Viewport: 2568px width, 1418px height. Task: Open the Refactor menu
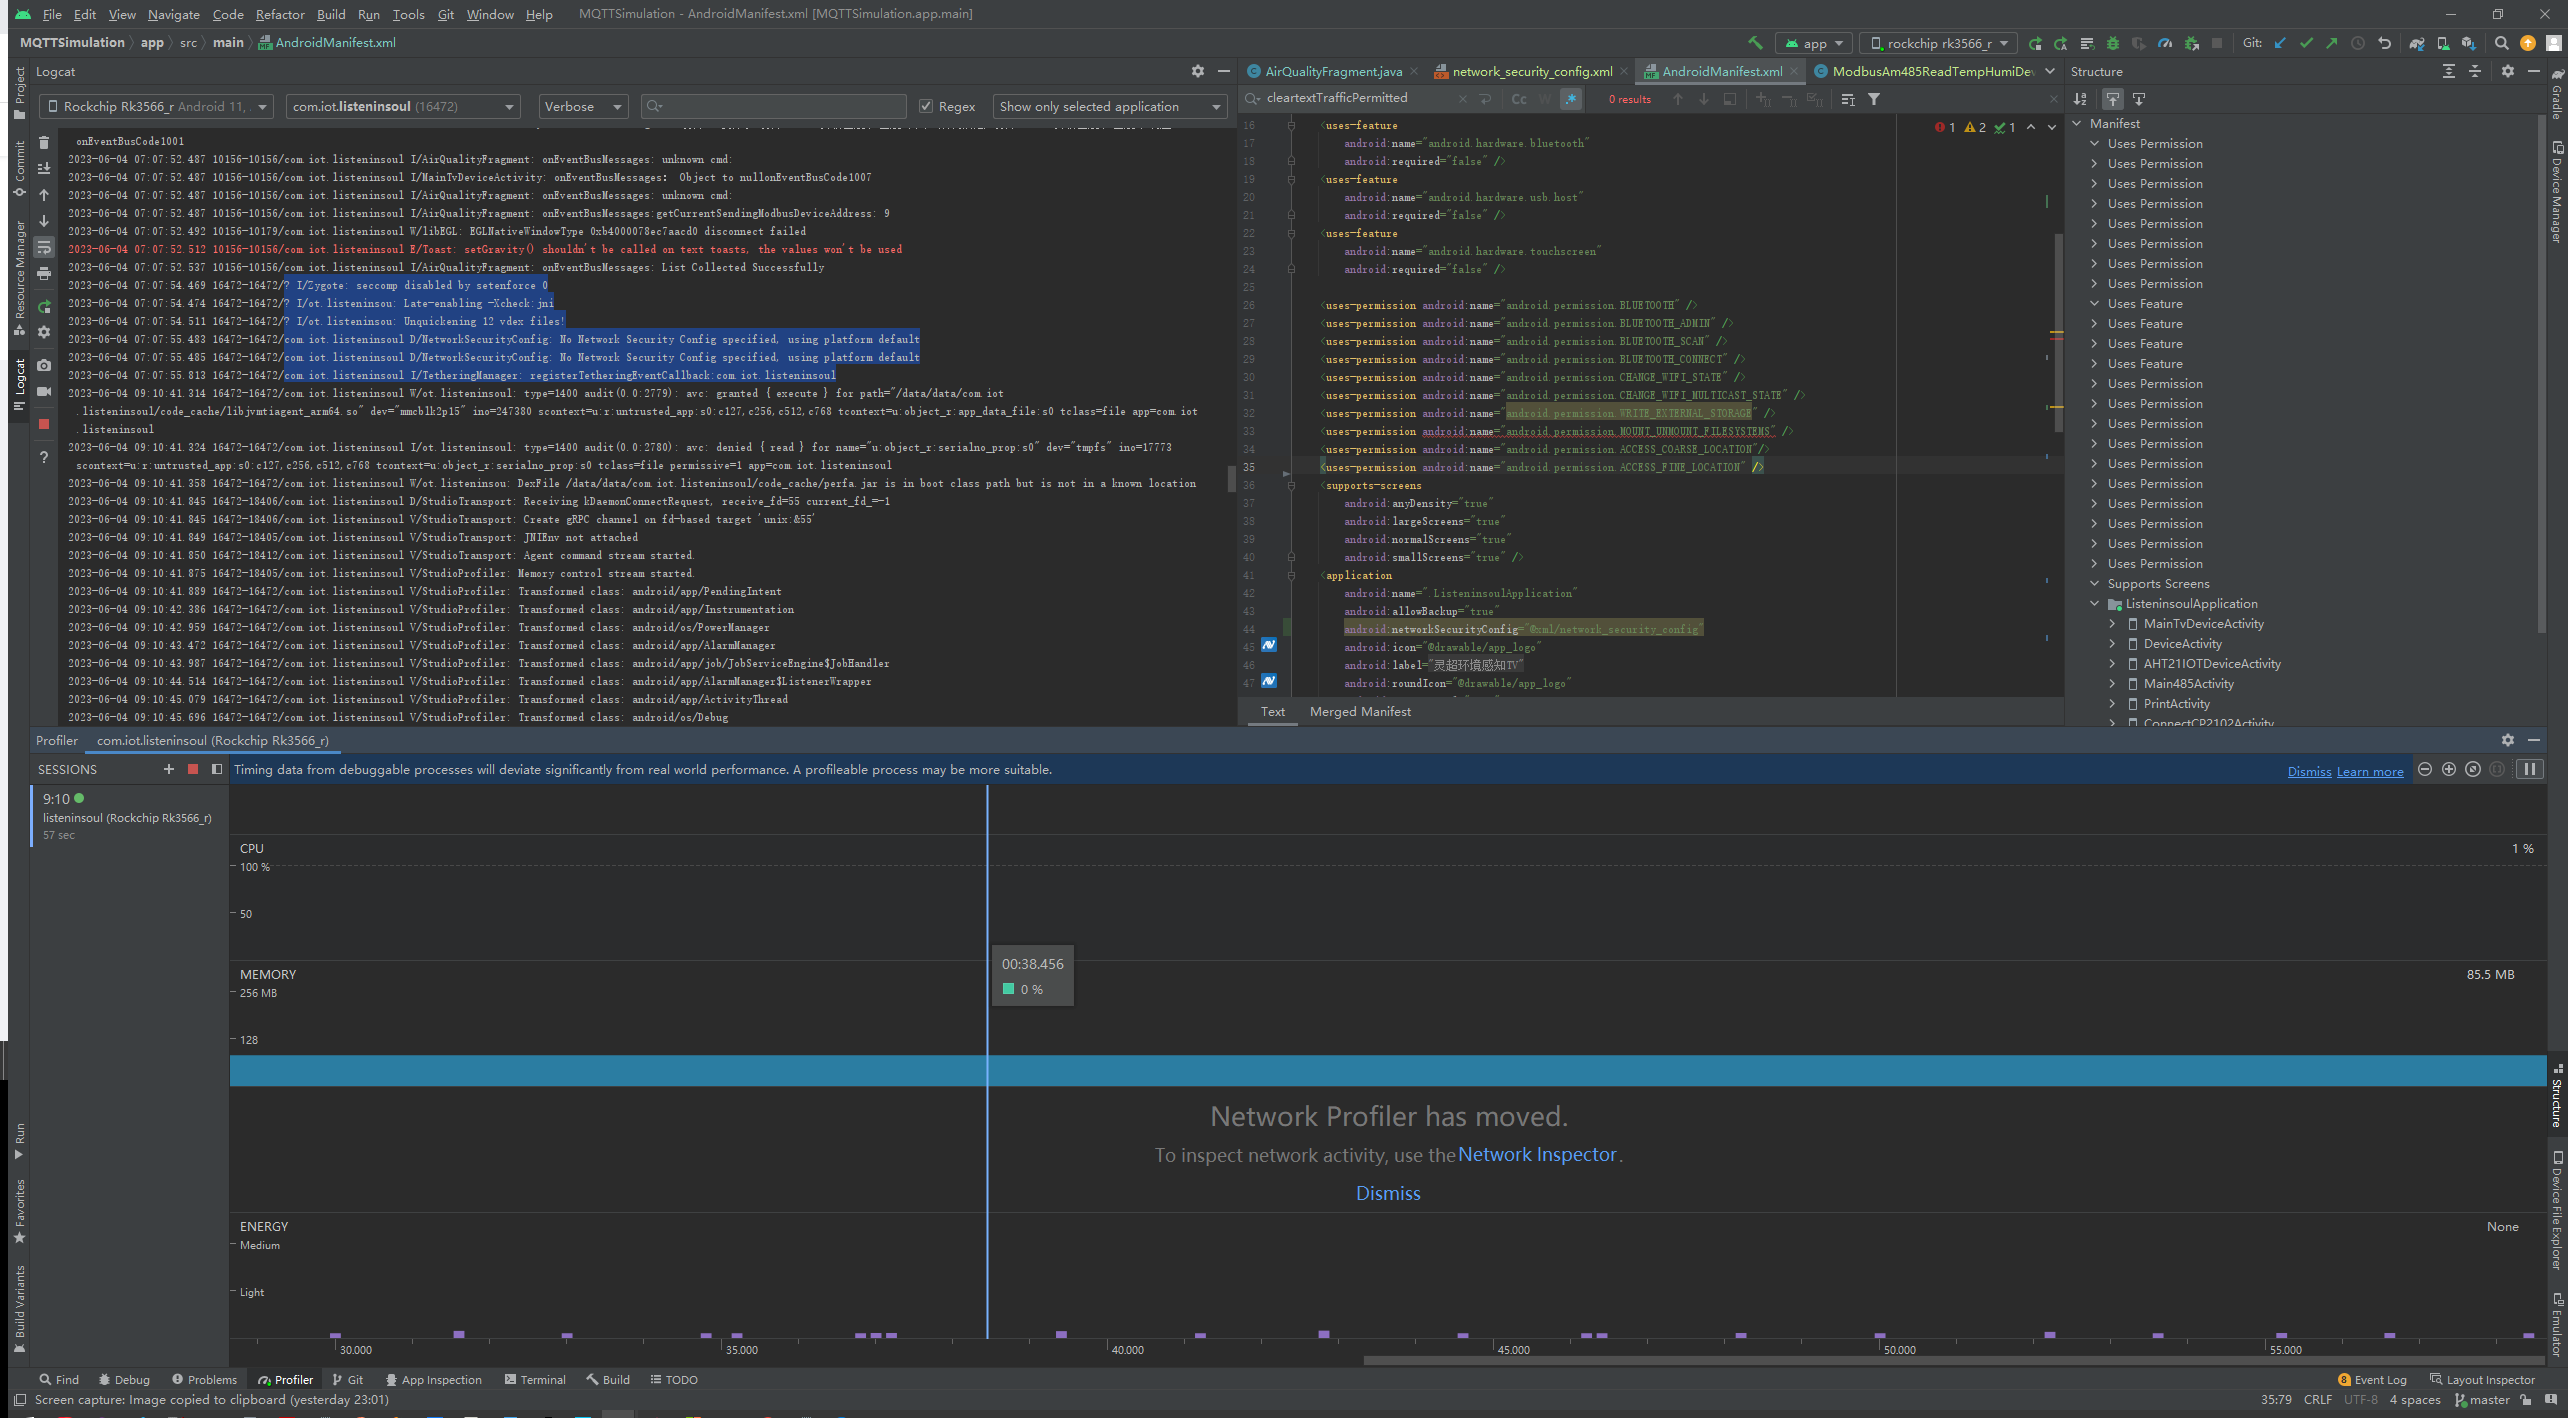[279, 14]
